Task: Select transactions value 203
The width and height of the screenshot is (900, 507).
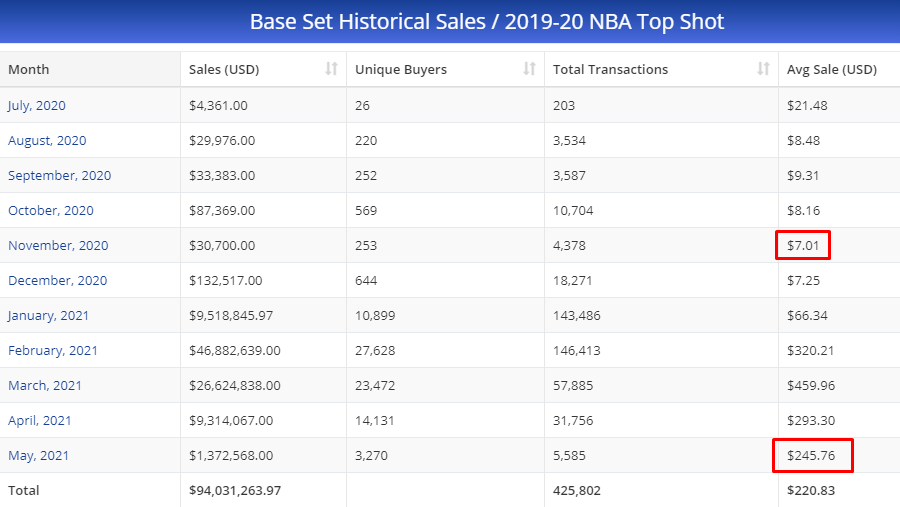Action: 564,106
